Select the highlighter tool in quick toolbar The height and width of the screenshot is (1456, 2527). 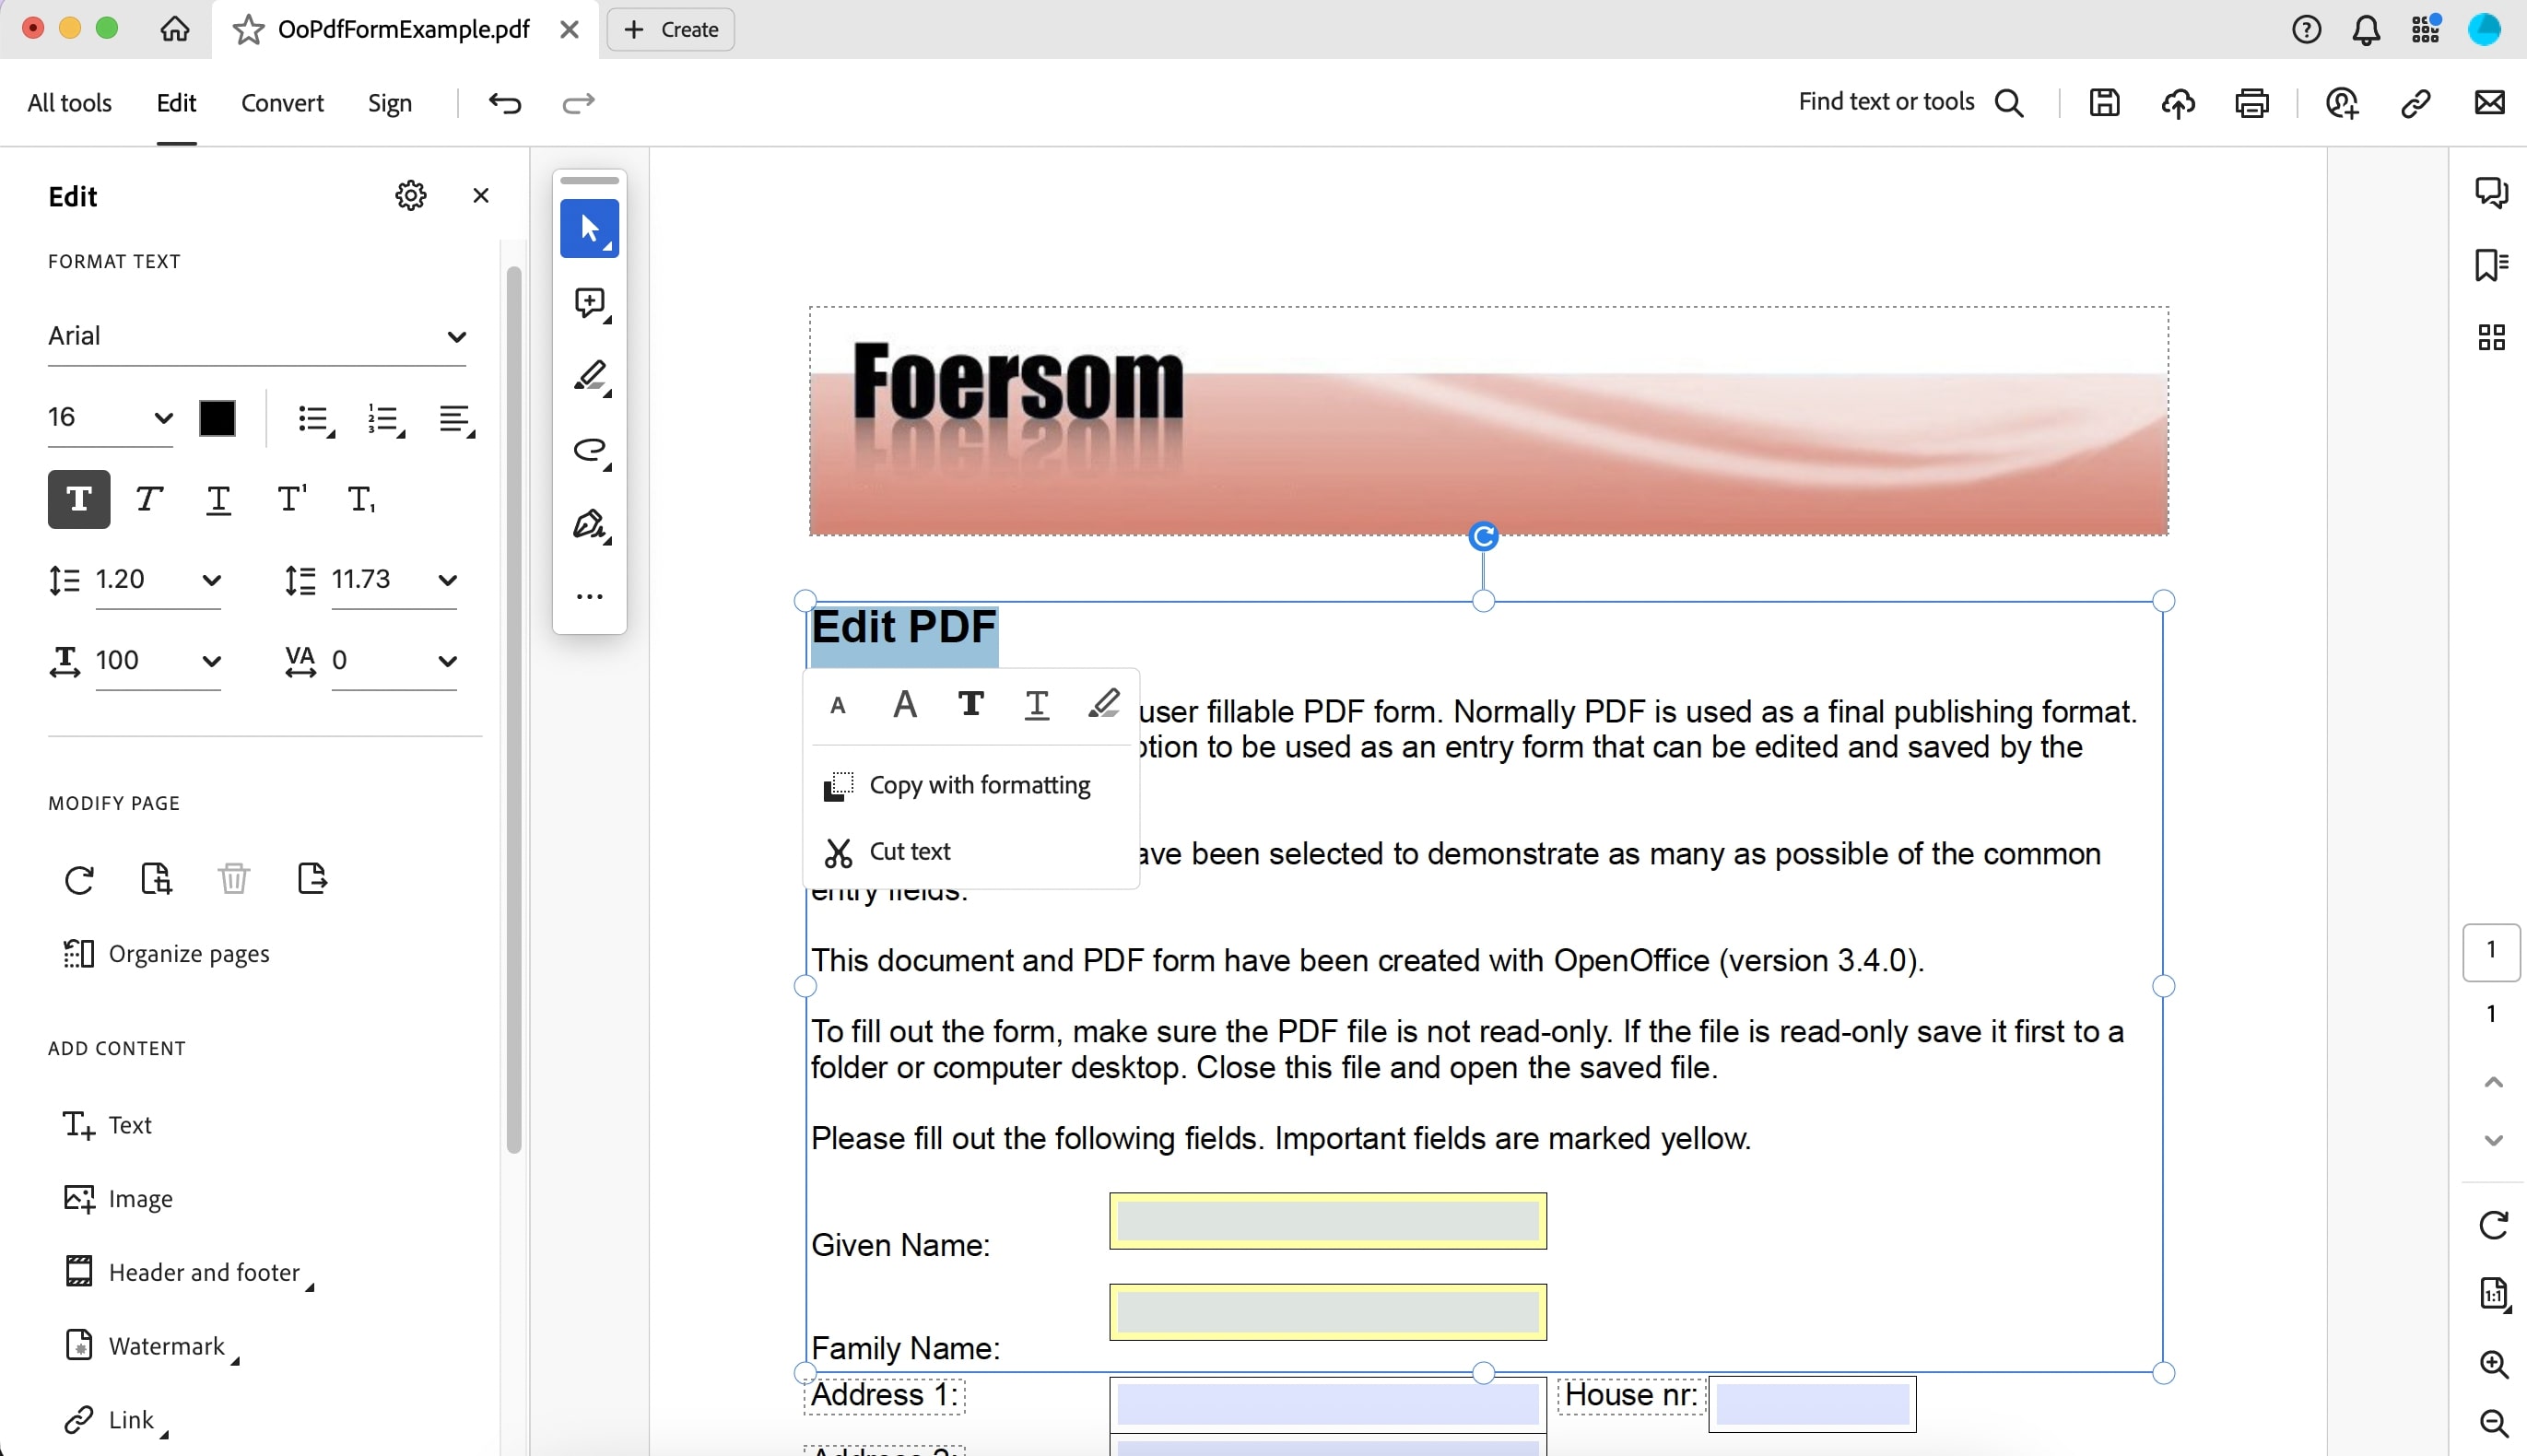coord(590,376)
